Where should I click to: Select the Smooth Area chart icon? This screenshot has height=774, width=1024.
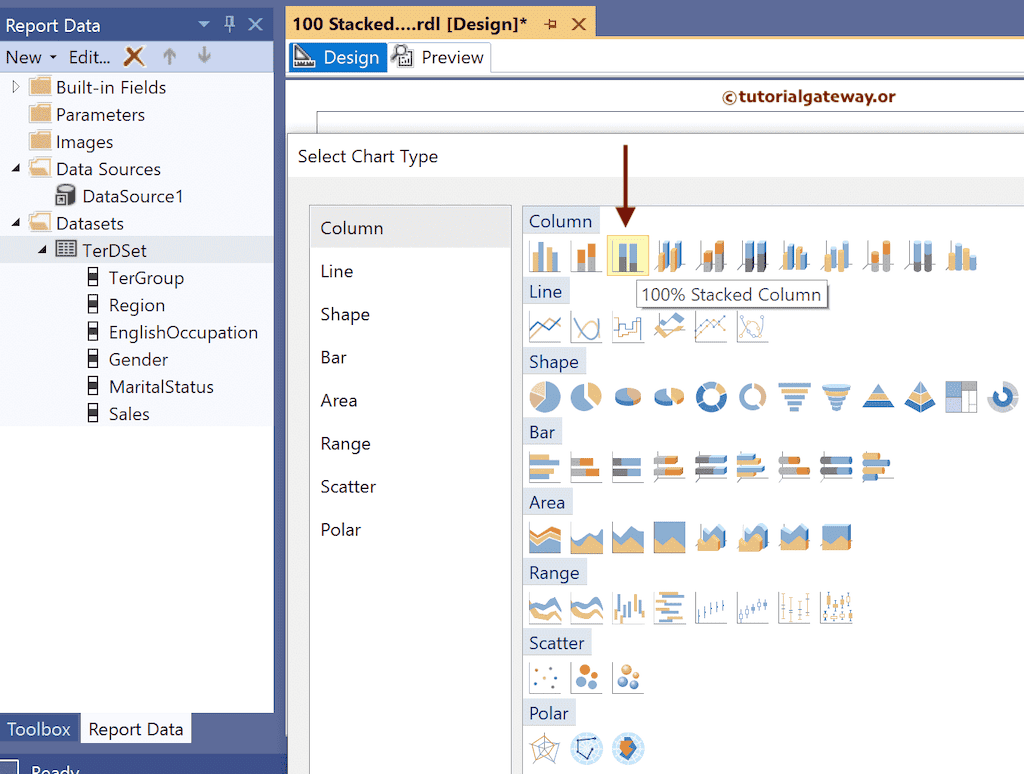tap(586, 537)
